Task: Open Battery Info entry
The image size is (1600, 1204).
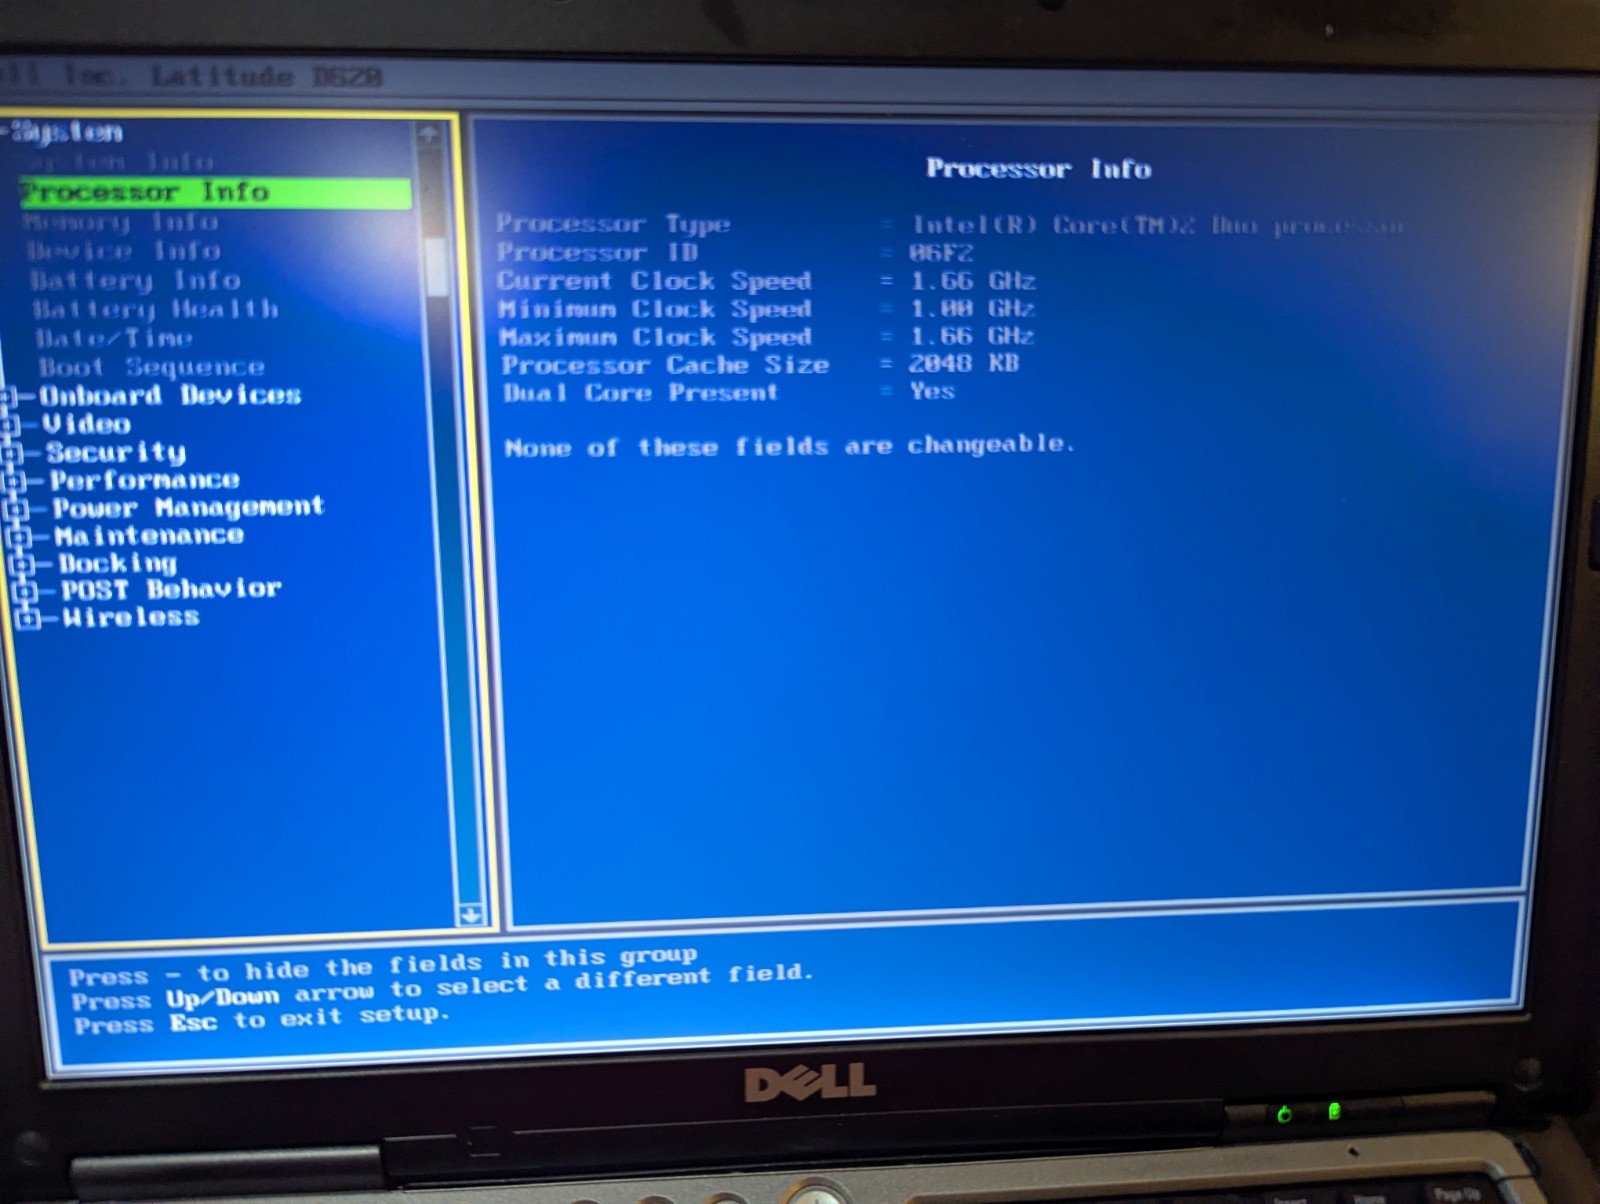Action: point(135,280)
